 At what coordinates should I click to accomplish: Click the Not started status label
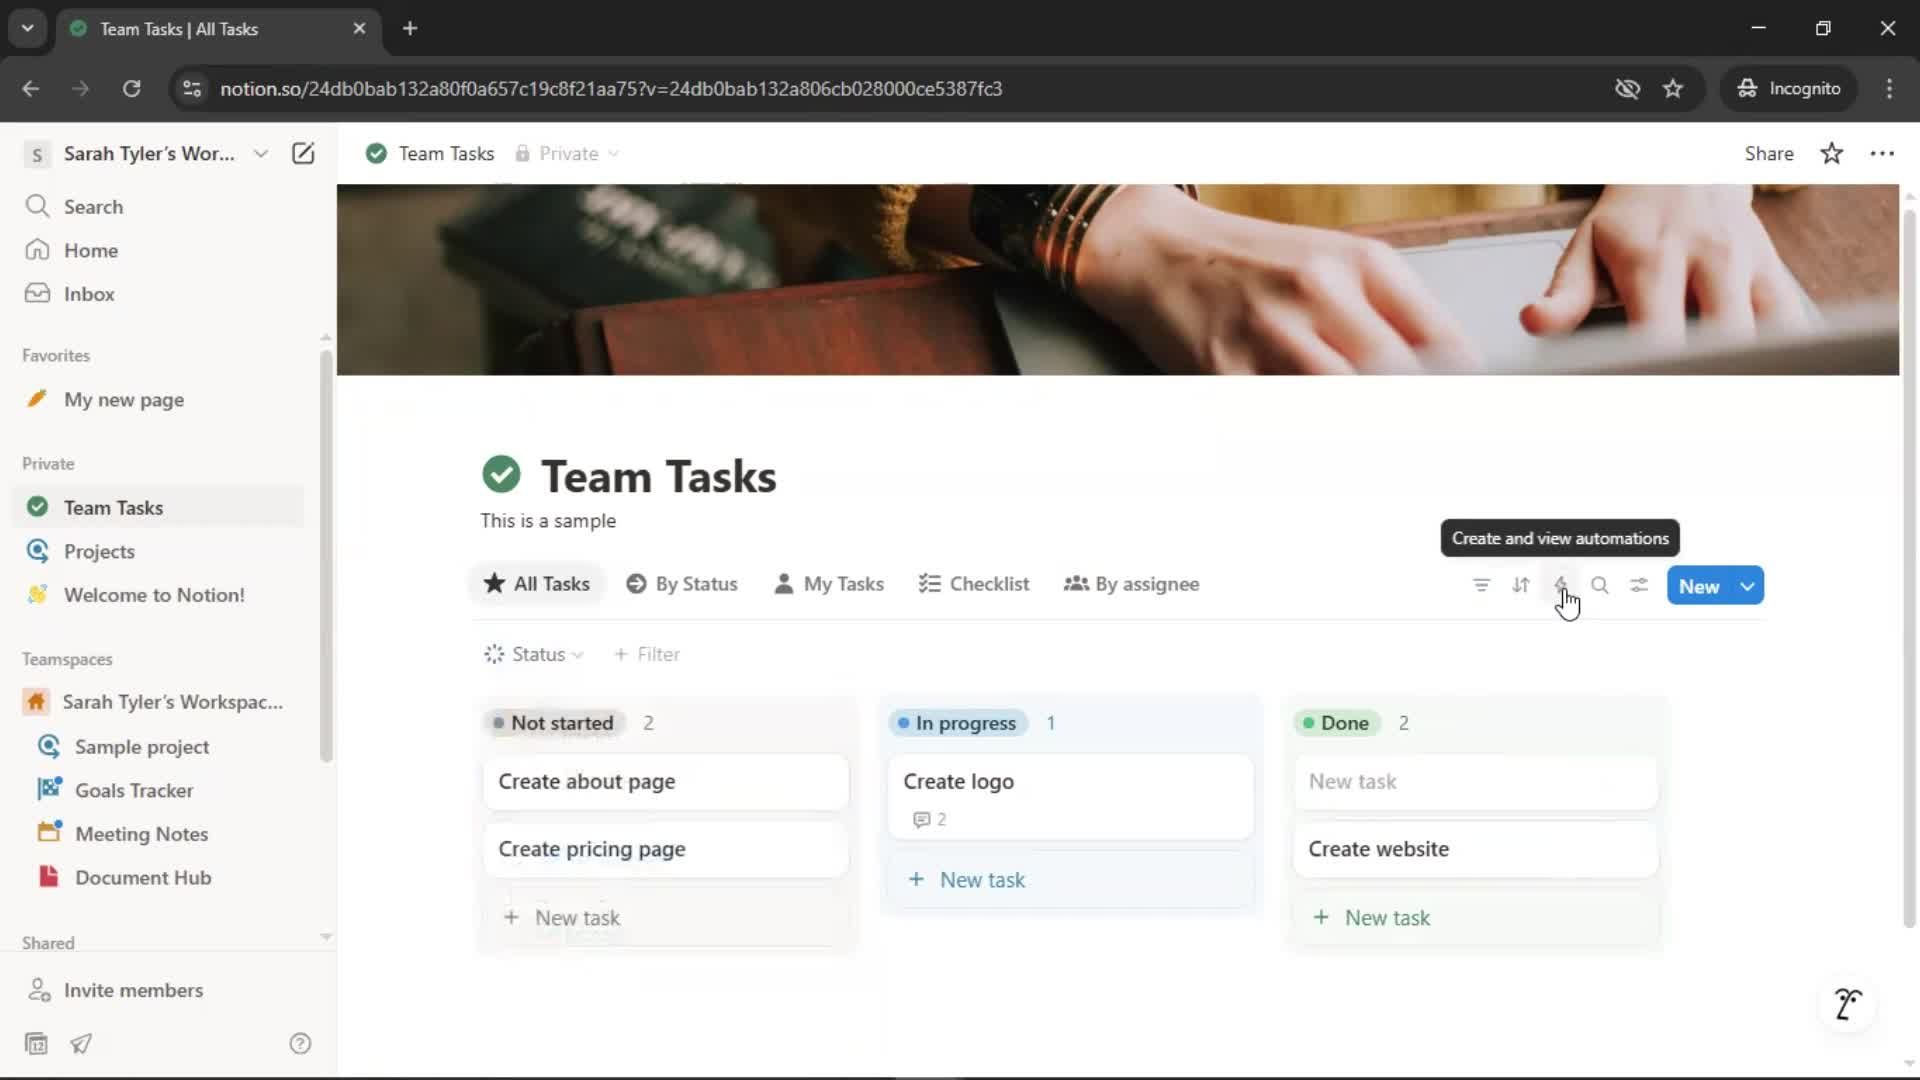(x=554, y=723)
